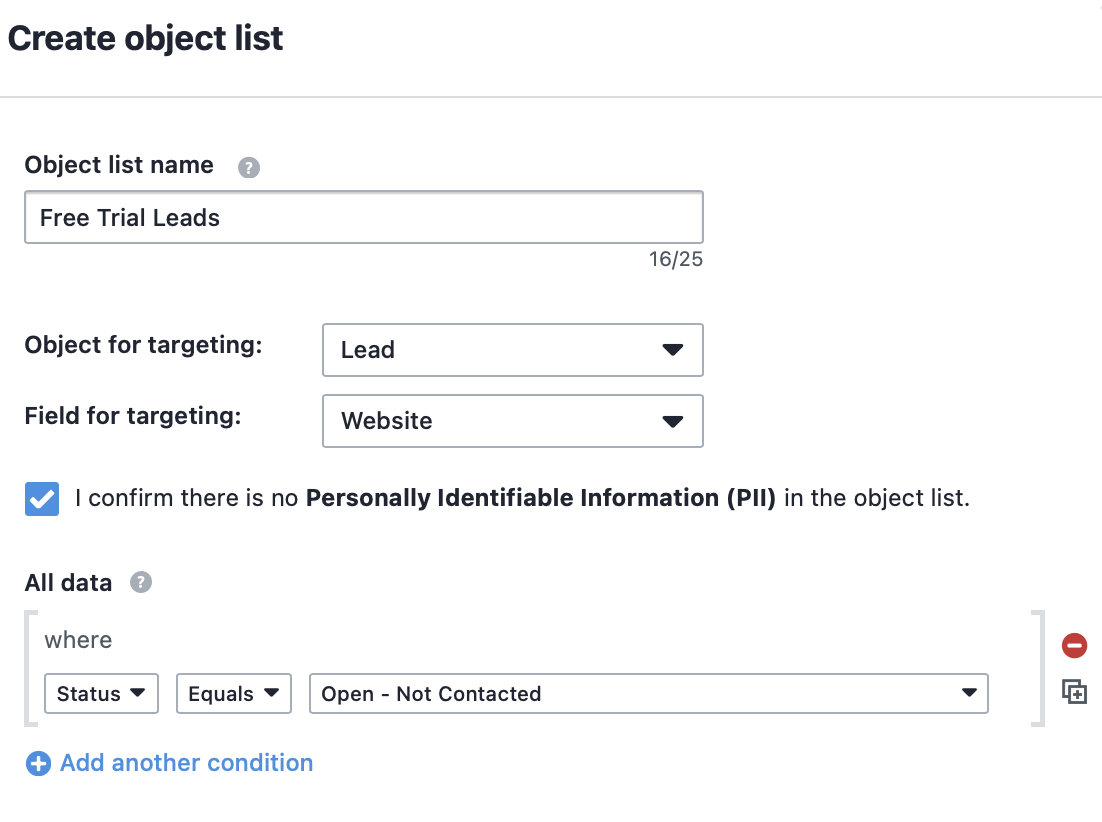
Task: Duplicate the condition using the copy icon
Action: pyautogui.click(x=1074, y=692)
